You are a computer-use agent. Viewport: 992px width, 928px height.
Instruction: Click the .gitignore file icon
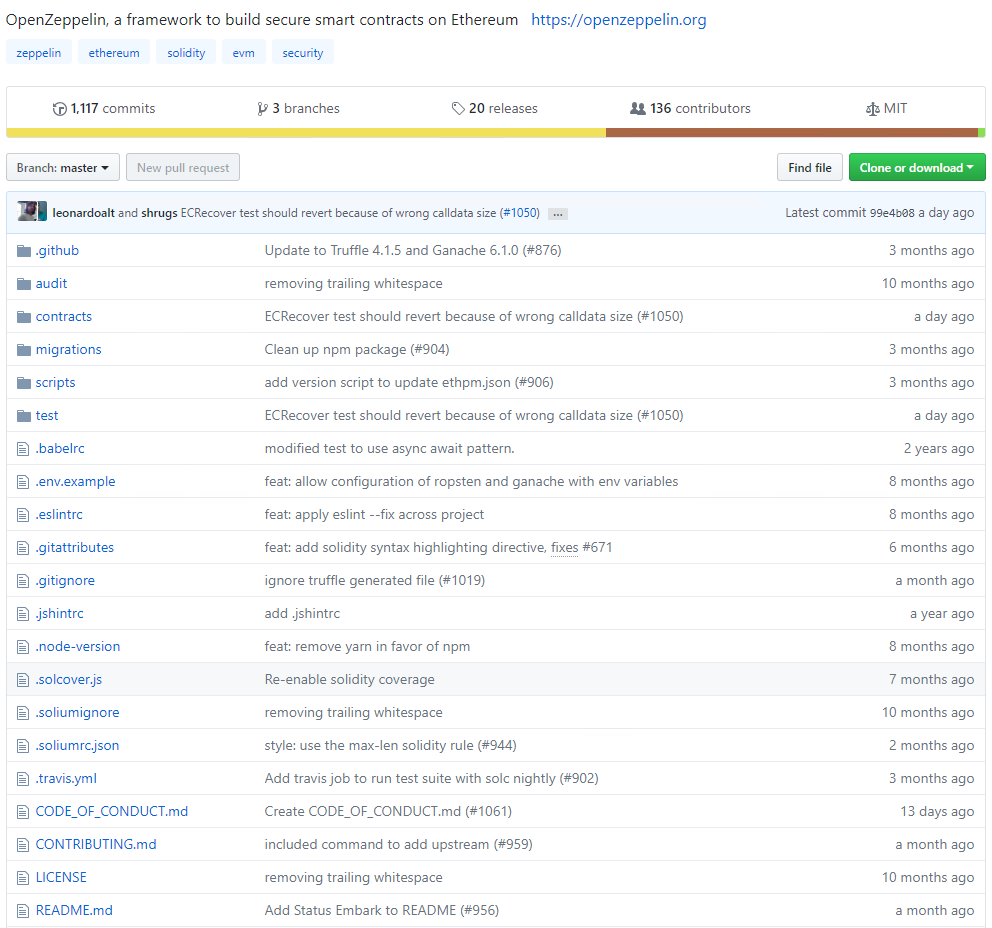23,581
